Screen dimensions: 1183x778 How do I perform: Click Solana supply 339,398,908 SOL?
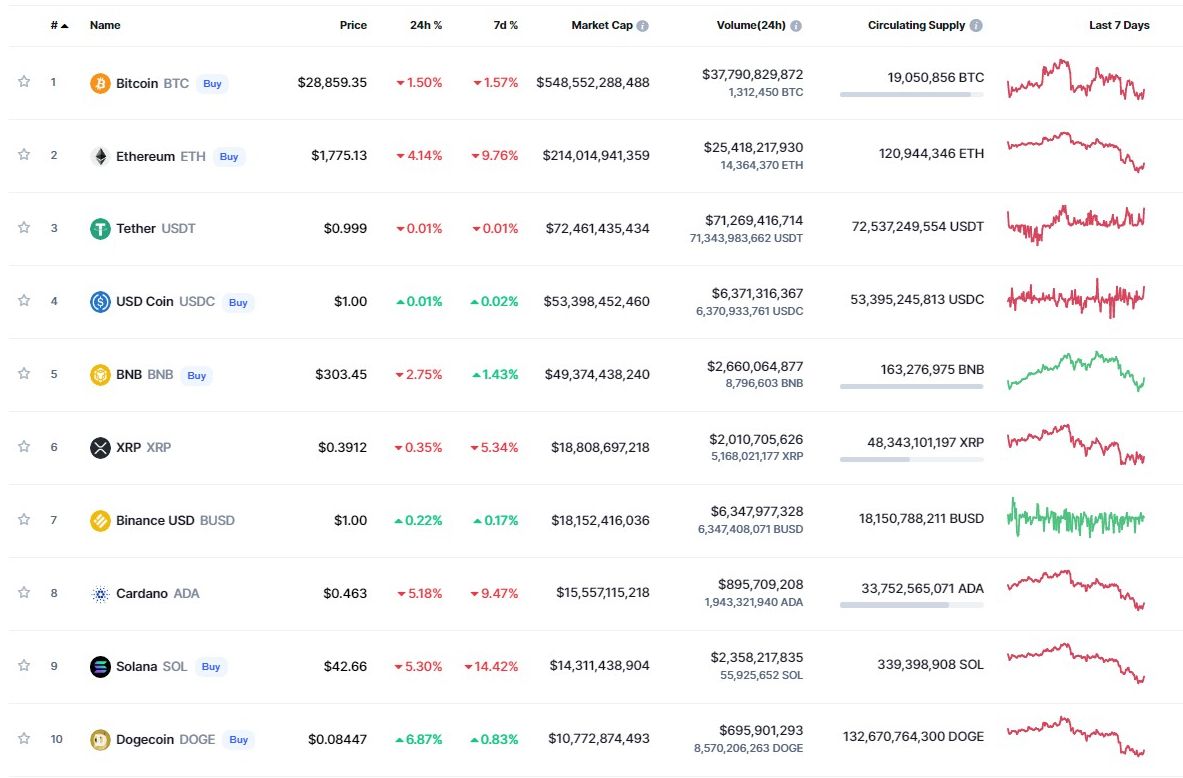point(930,665)
